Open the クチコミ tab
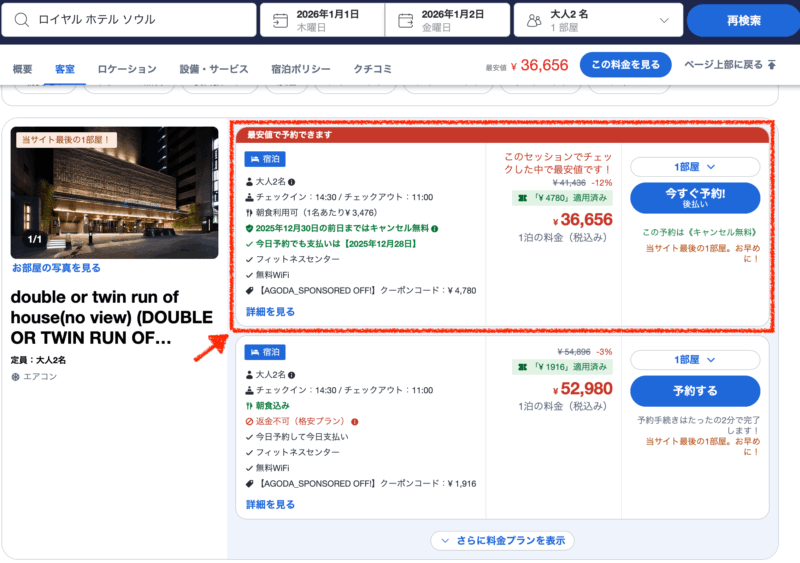The height and width of the screenshot is (563, 800). click(x=373, y=69)
